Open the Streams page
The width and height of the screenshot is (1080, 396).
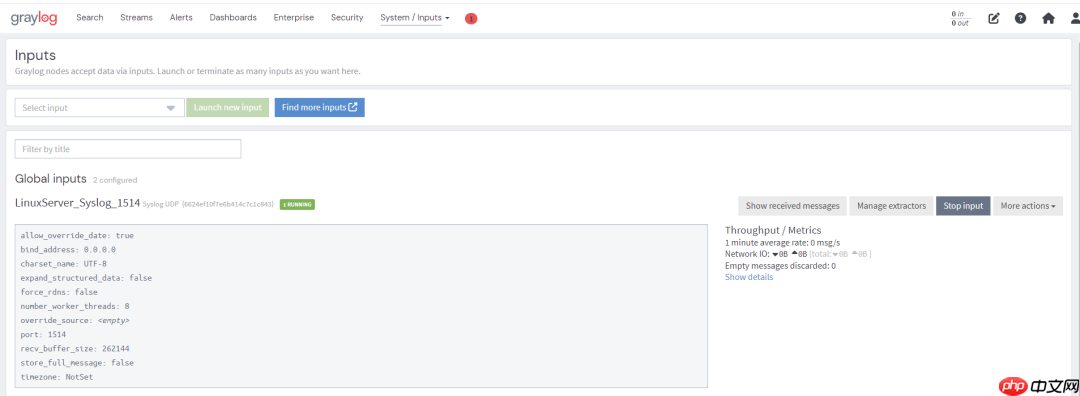[x=136, y=18]
